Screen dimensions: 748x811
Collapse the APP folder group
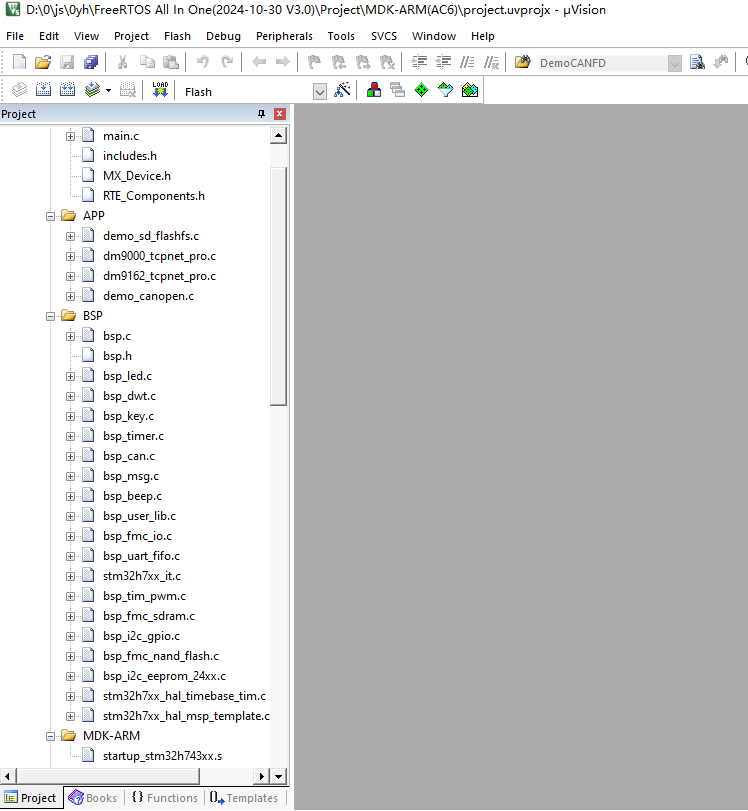pos(50,216)
